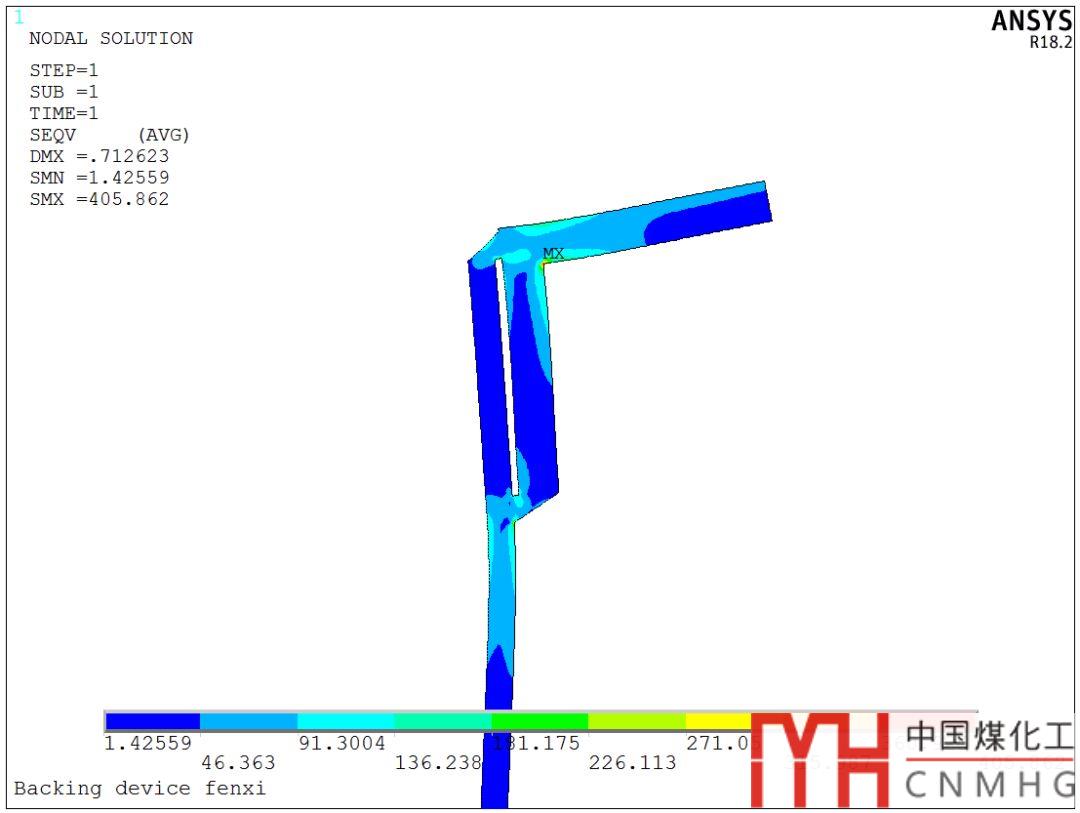Screen dimensions: 1080x813
Task: Click the STEP=1 label
Action: (64, 70)
